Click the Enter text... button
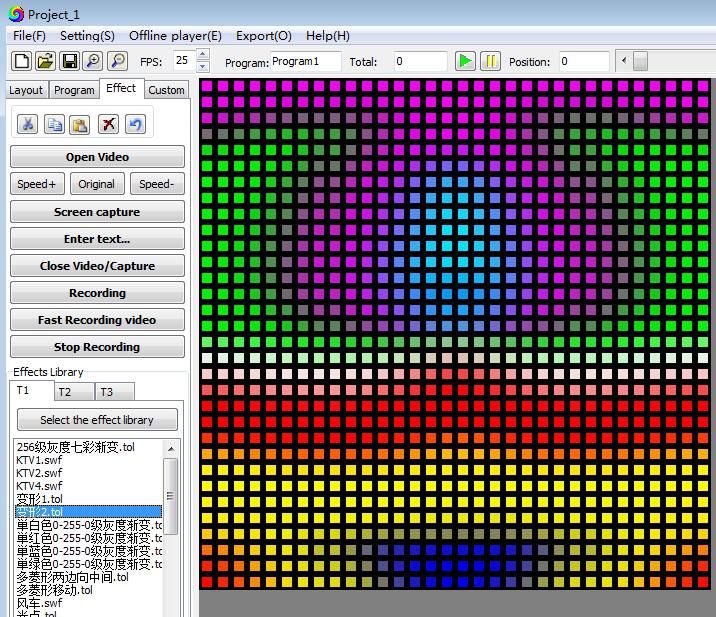Image resolution: width=716 pixels, height=617 pixels. (x=97, y=238)
